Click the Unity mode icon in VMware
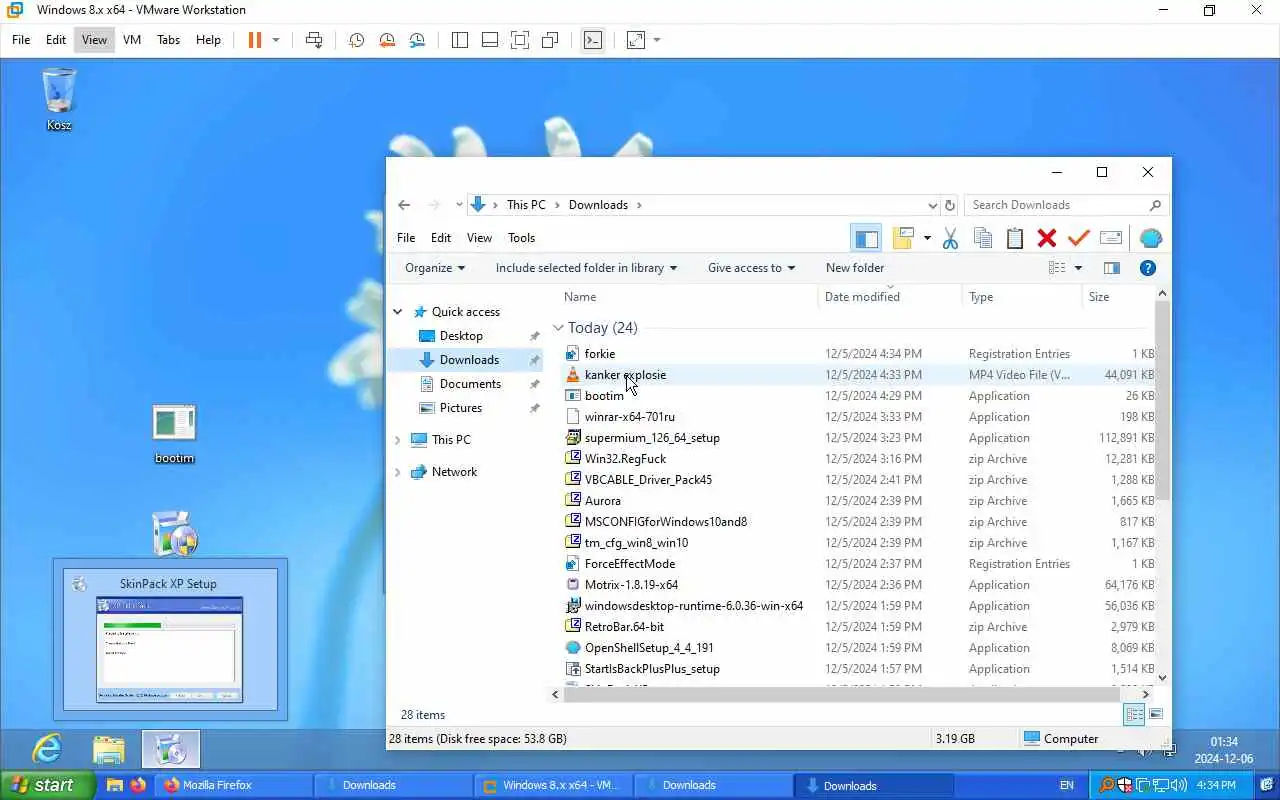 pos(550,40)
